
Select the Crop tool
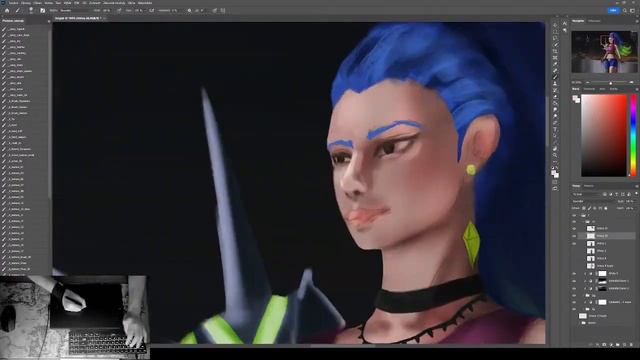tap(555, 51)
